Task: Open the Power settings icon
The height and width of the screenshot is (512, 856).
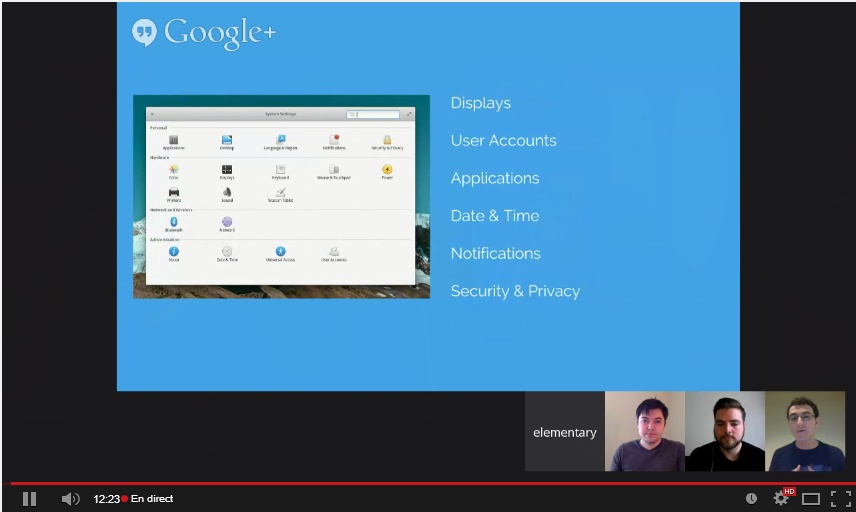Action: (387, 172)
